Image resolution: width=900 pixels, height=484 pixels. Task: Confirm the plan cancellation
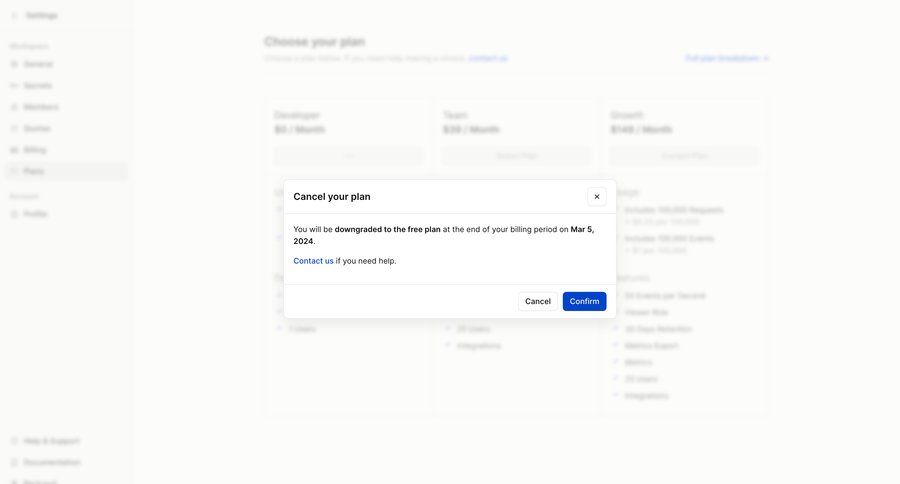click(584, 301)
